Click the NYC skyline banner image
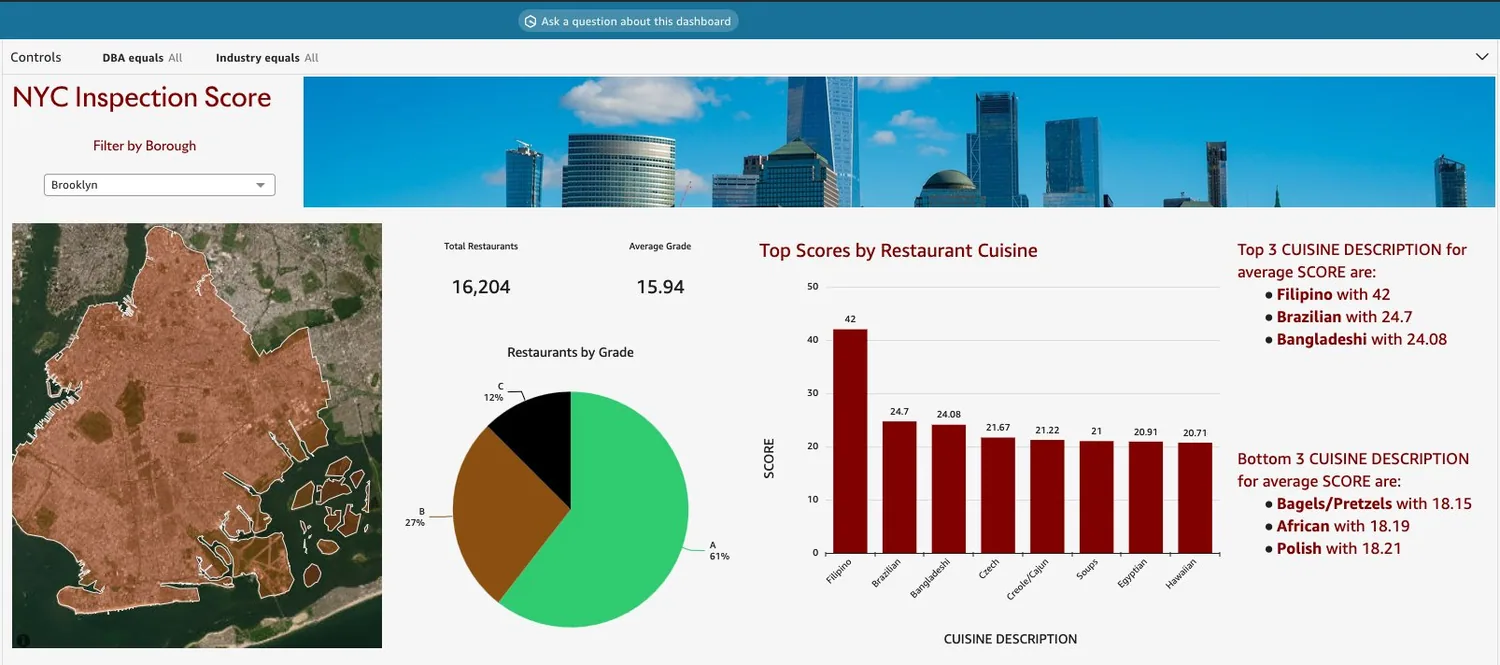This screenshot has height=665, width=1500. 899,142
